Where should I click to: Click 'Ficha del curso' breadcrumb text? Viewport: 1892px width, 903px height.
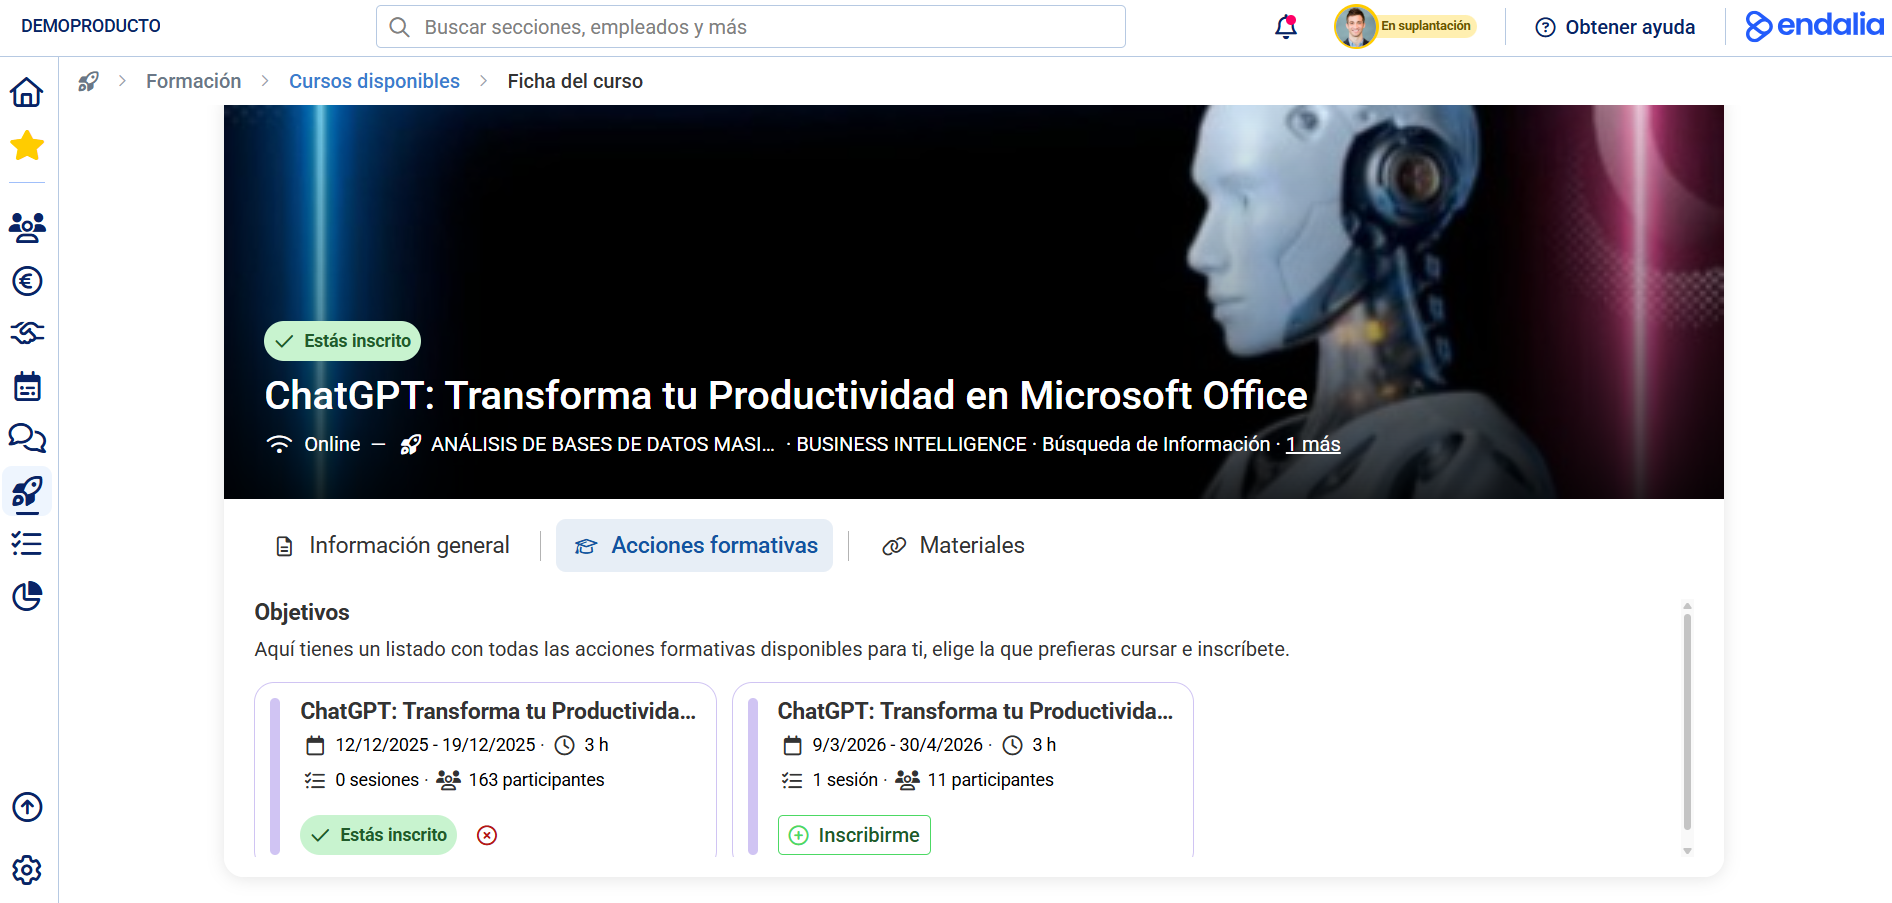[x=575, y=81]
